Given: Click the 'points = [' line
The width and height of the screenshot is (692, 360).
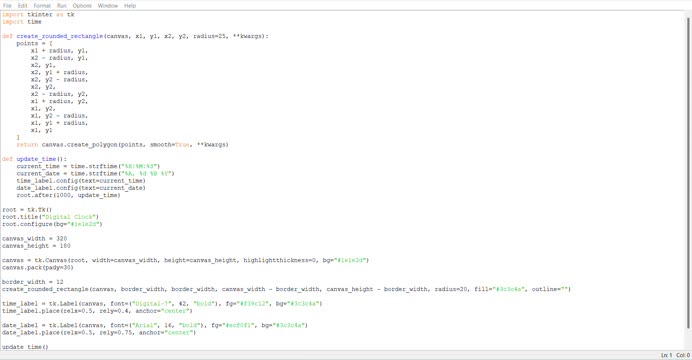Looking at the screenshot, I should click(34, 43).
